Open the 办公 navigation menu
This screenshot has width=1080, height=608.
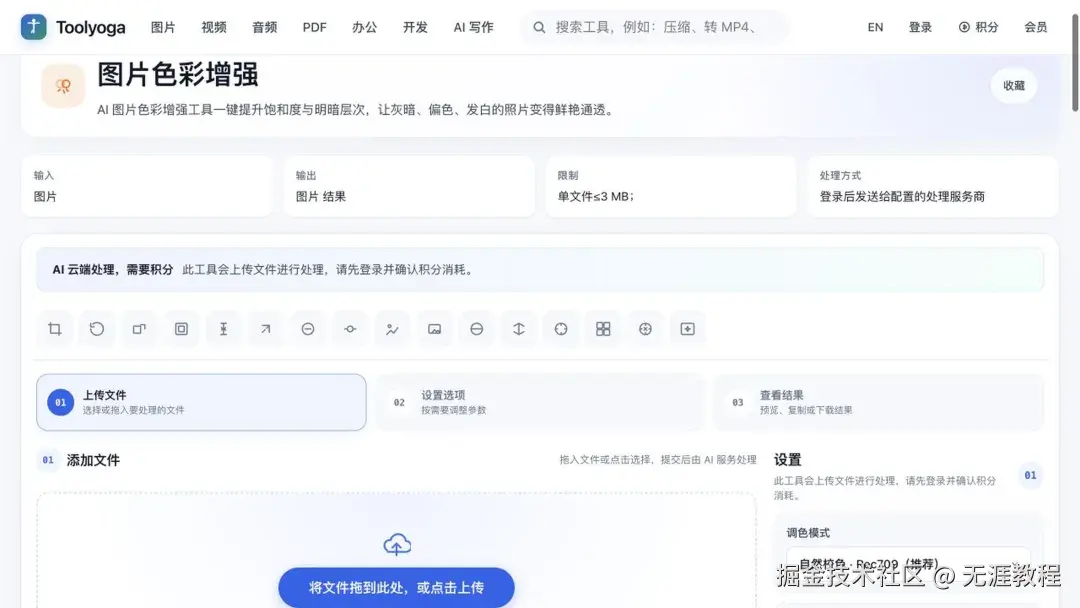point(364,28)
